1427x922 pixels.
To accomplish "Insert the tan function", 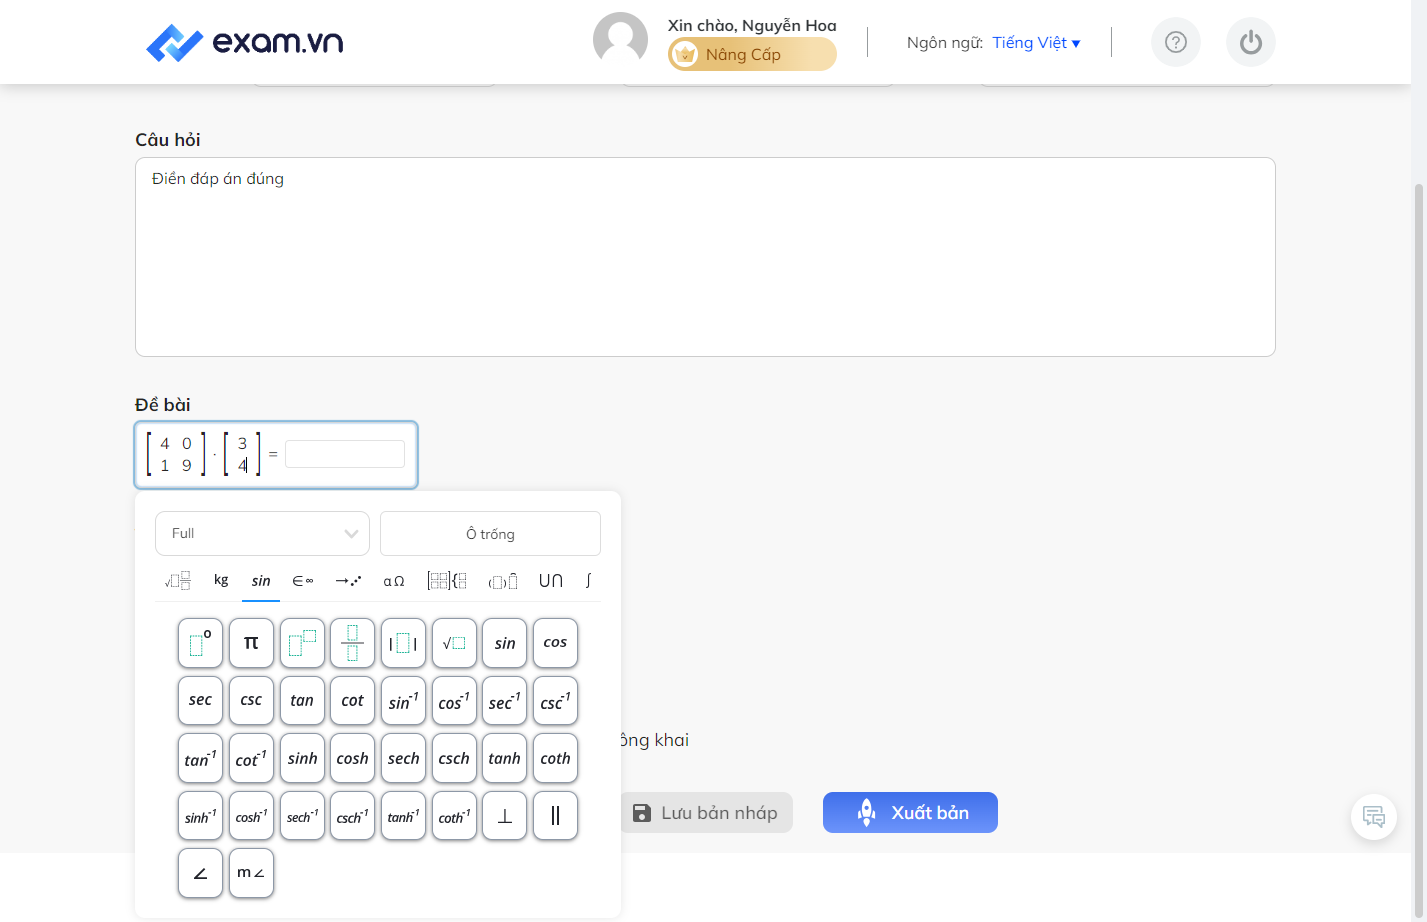I will click(x=302, y=700).
